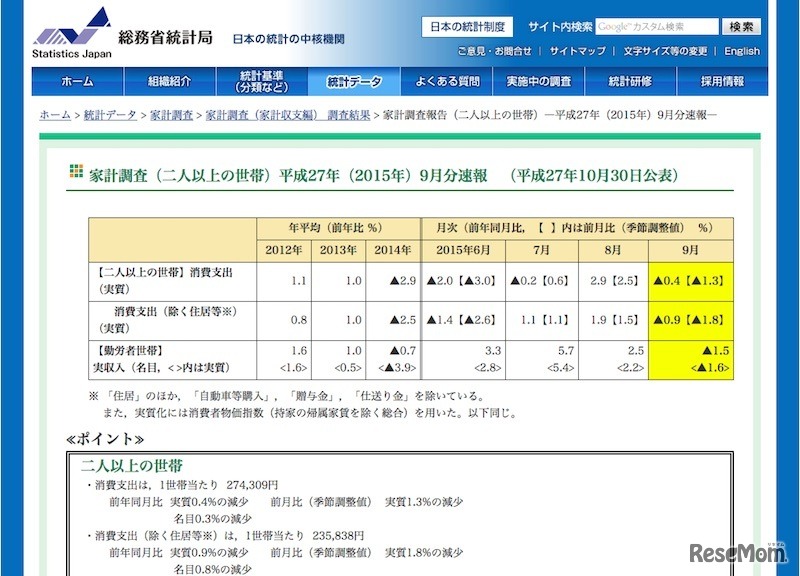The height and width of the screenshot is (576, 800).
Task: Open the 日本の統計制度 button
Action: click(467, 27)
